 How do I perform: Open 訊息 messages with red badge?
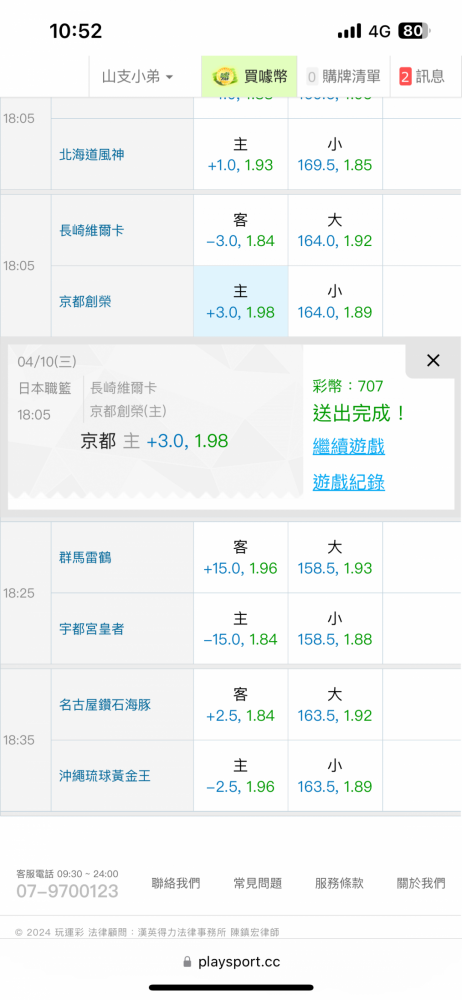pyautogui.click(x=422, y=77)
